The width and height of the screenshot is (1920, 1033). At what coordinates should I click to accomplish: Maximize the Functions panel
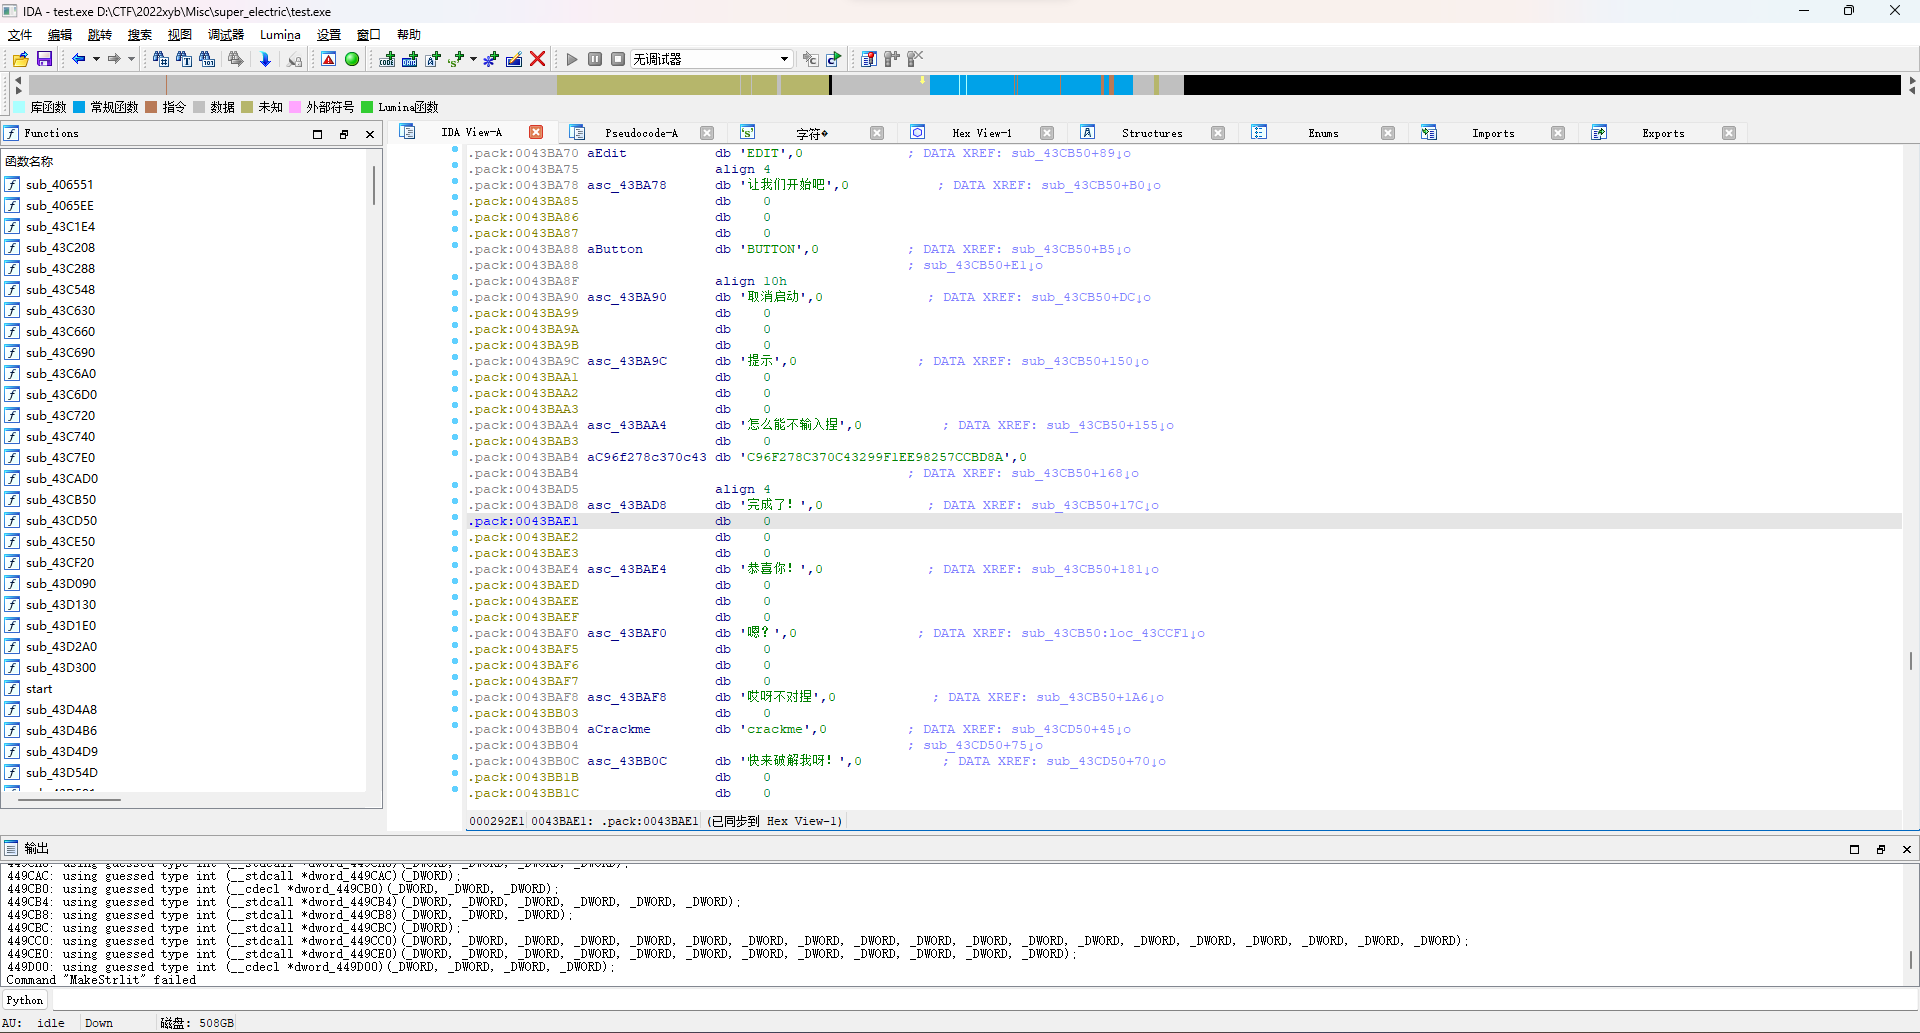[317, 134]
